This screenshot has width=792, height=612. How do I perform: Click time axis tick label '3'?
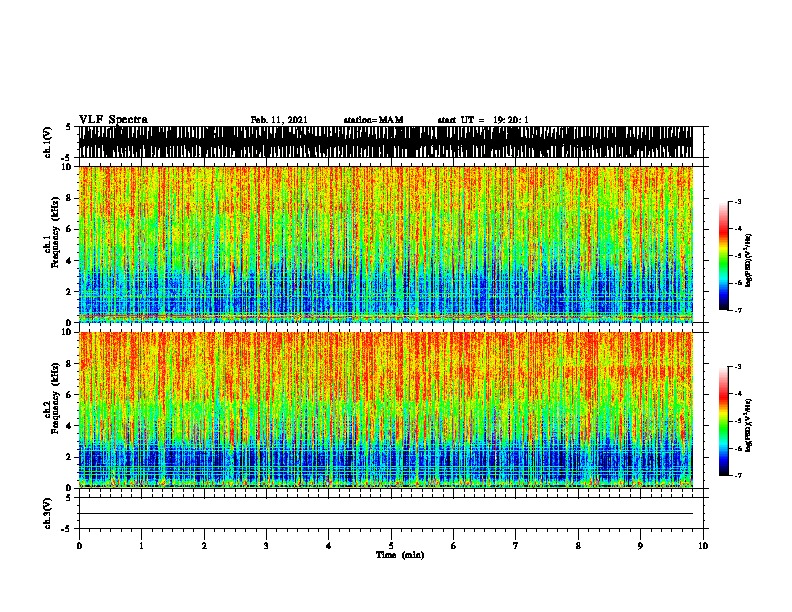point(266,546)
